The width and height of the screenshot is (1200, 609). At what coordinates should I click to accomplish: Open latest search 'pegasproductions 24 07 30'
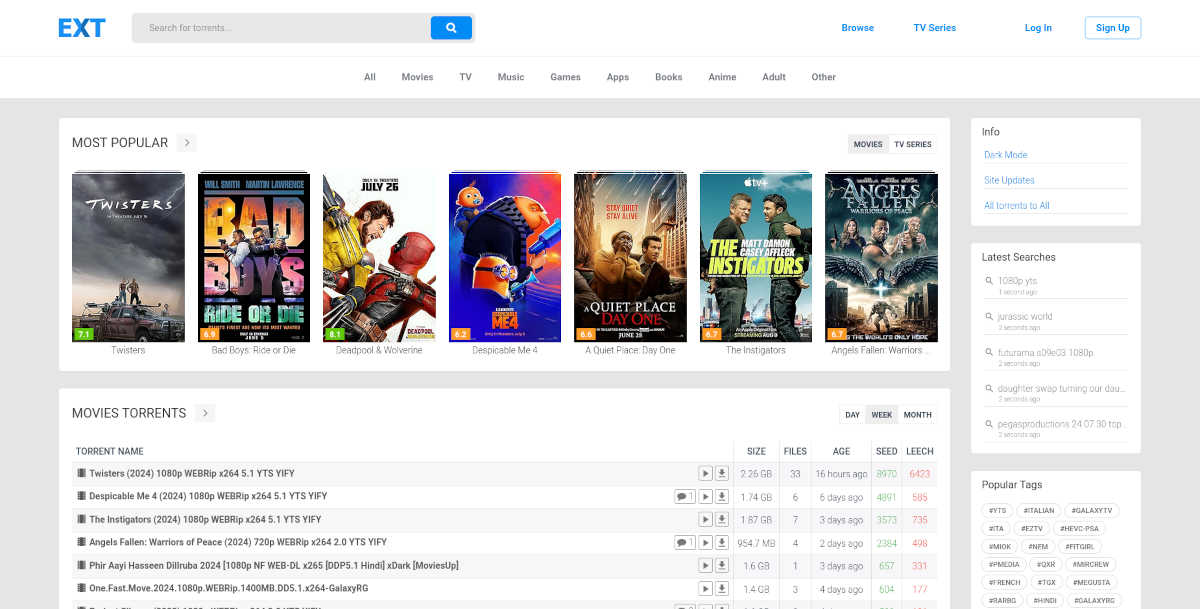(x=1061, y=424)
